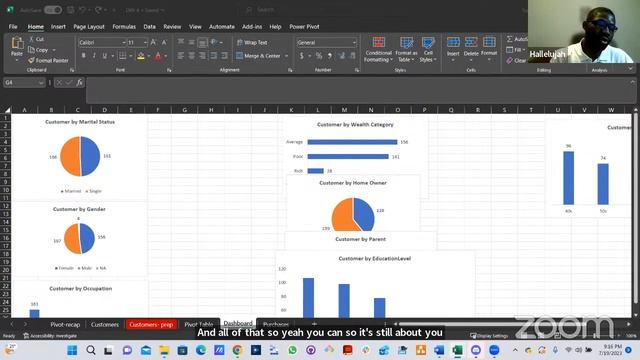640x360 pixels.
Task: Click the Clear button
Action: [x=516, y=60]
